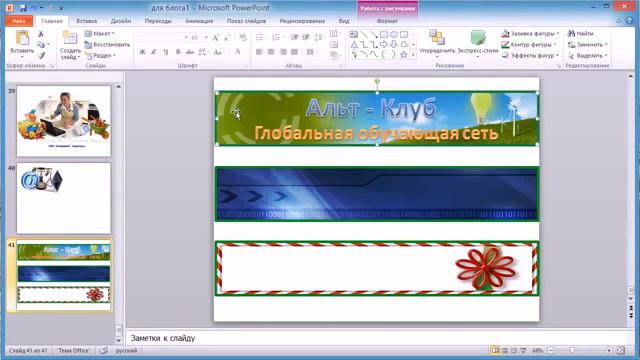
Task: Open the Layout (Макет) dropdown
Action: (100, 33)
